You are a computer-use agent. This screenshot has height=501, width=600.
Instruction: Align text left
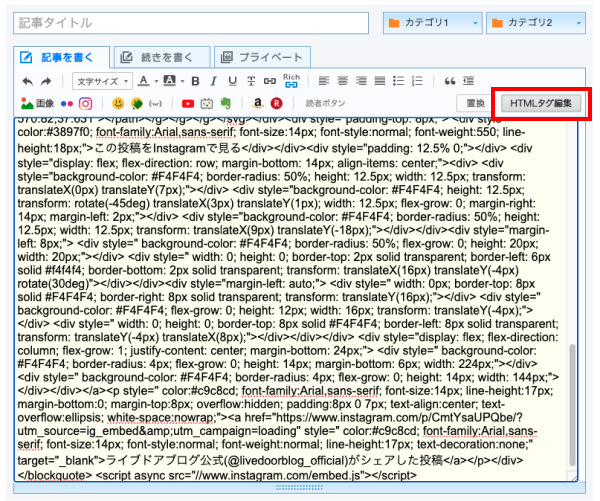[324, 81]
